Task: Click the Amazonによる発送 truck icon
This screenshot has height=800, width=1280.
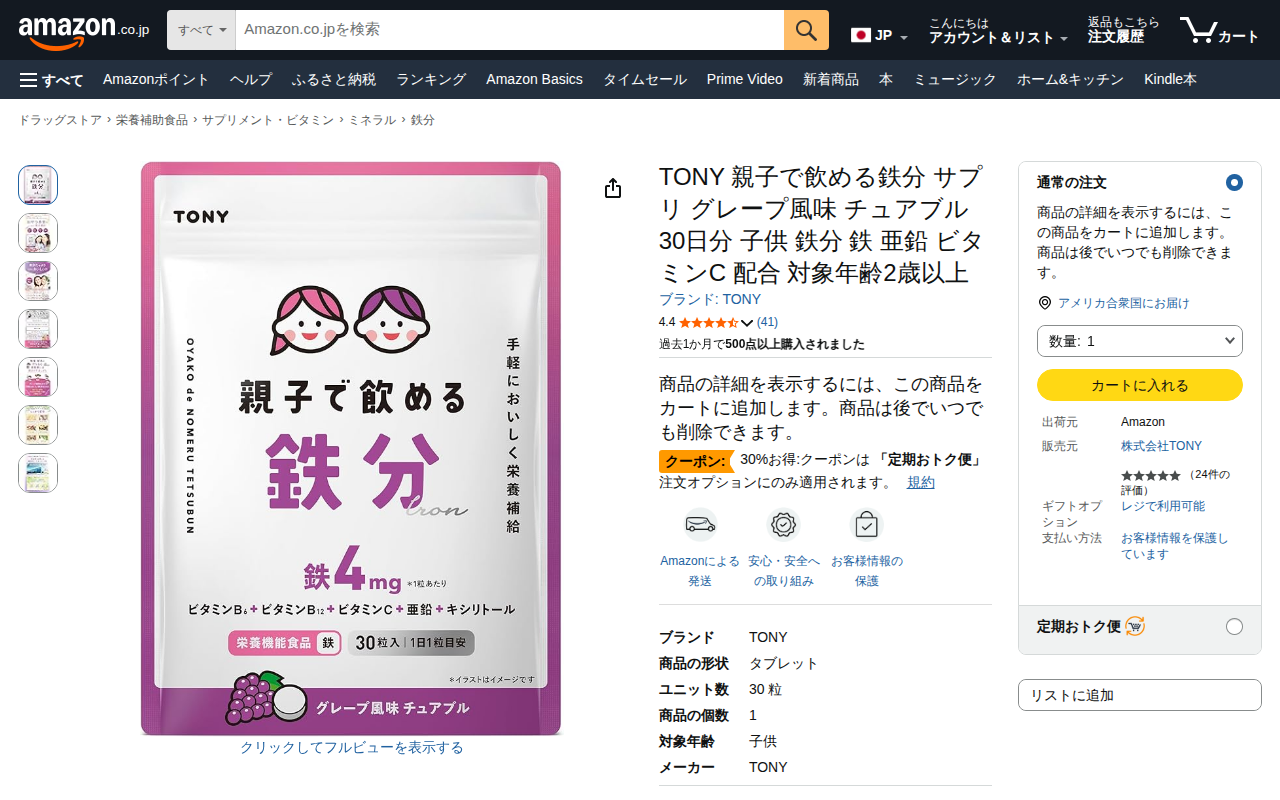Action: click(x=700, y=524)
